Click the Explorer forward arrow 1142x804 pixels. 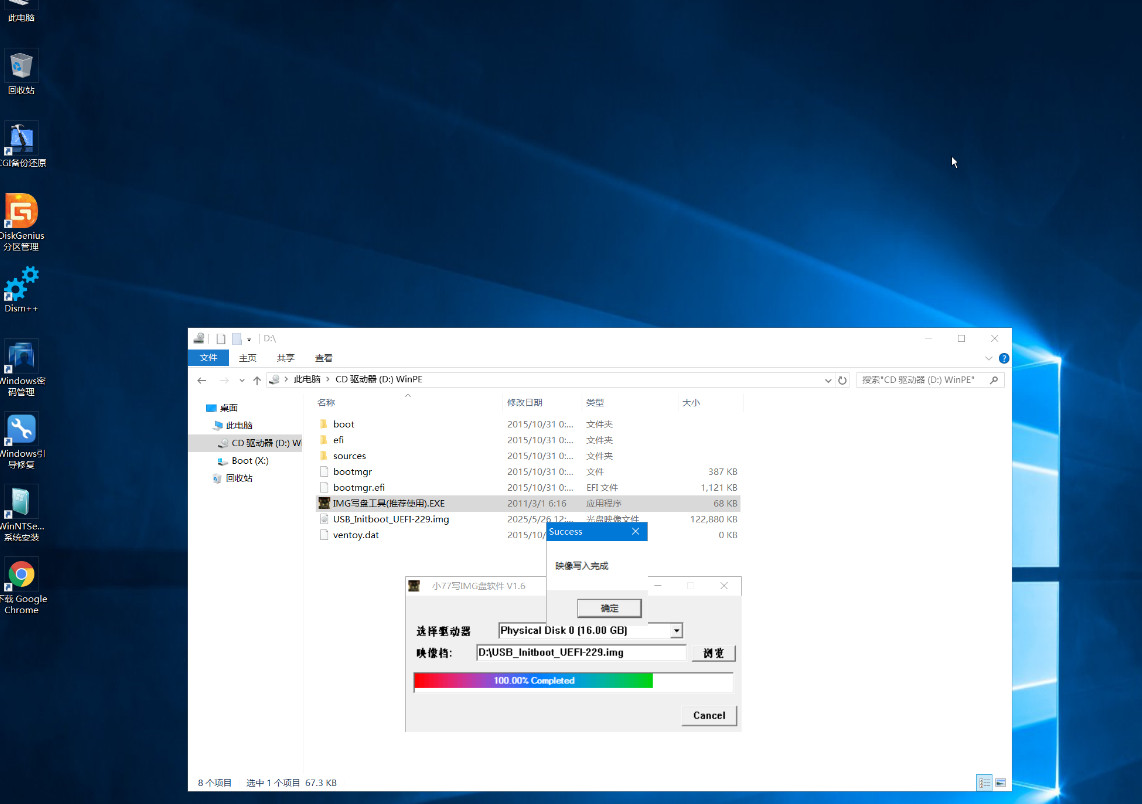pos(224,380)
